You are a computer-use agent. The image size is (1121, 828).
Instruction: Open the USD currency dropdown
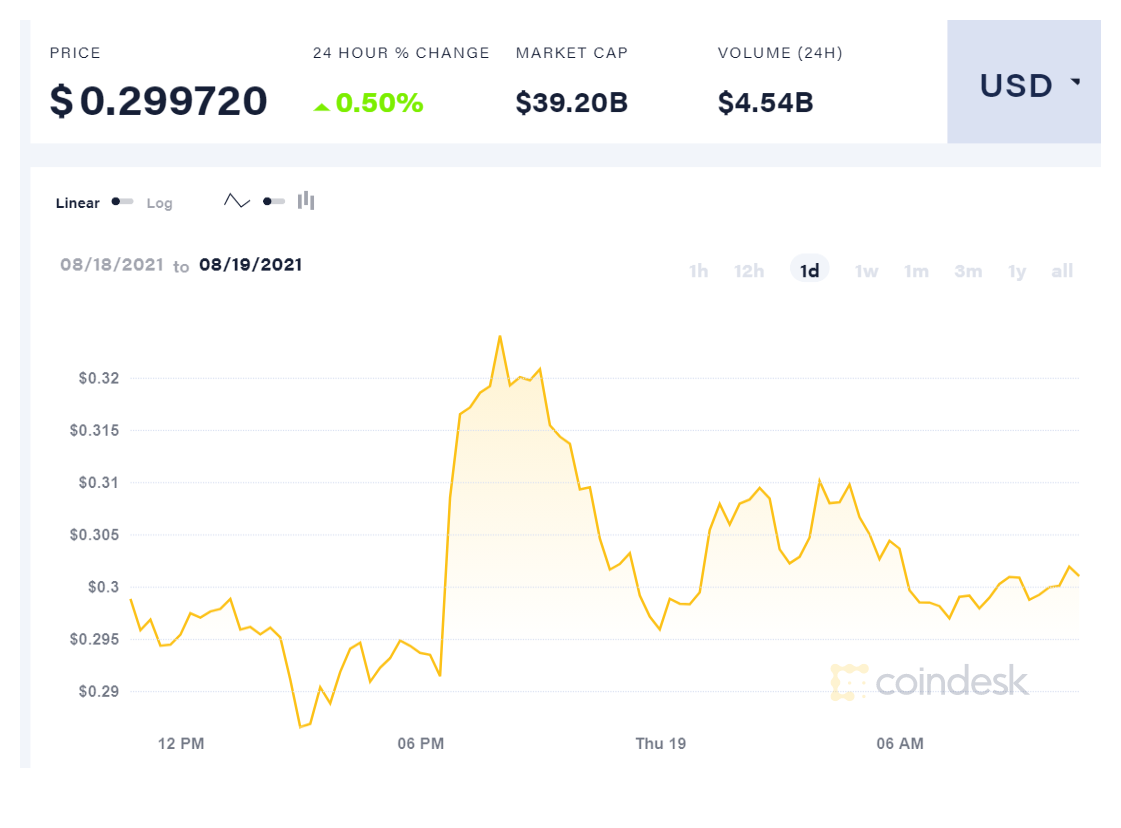(x=1023, y=86)
